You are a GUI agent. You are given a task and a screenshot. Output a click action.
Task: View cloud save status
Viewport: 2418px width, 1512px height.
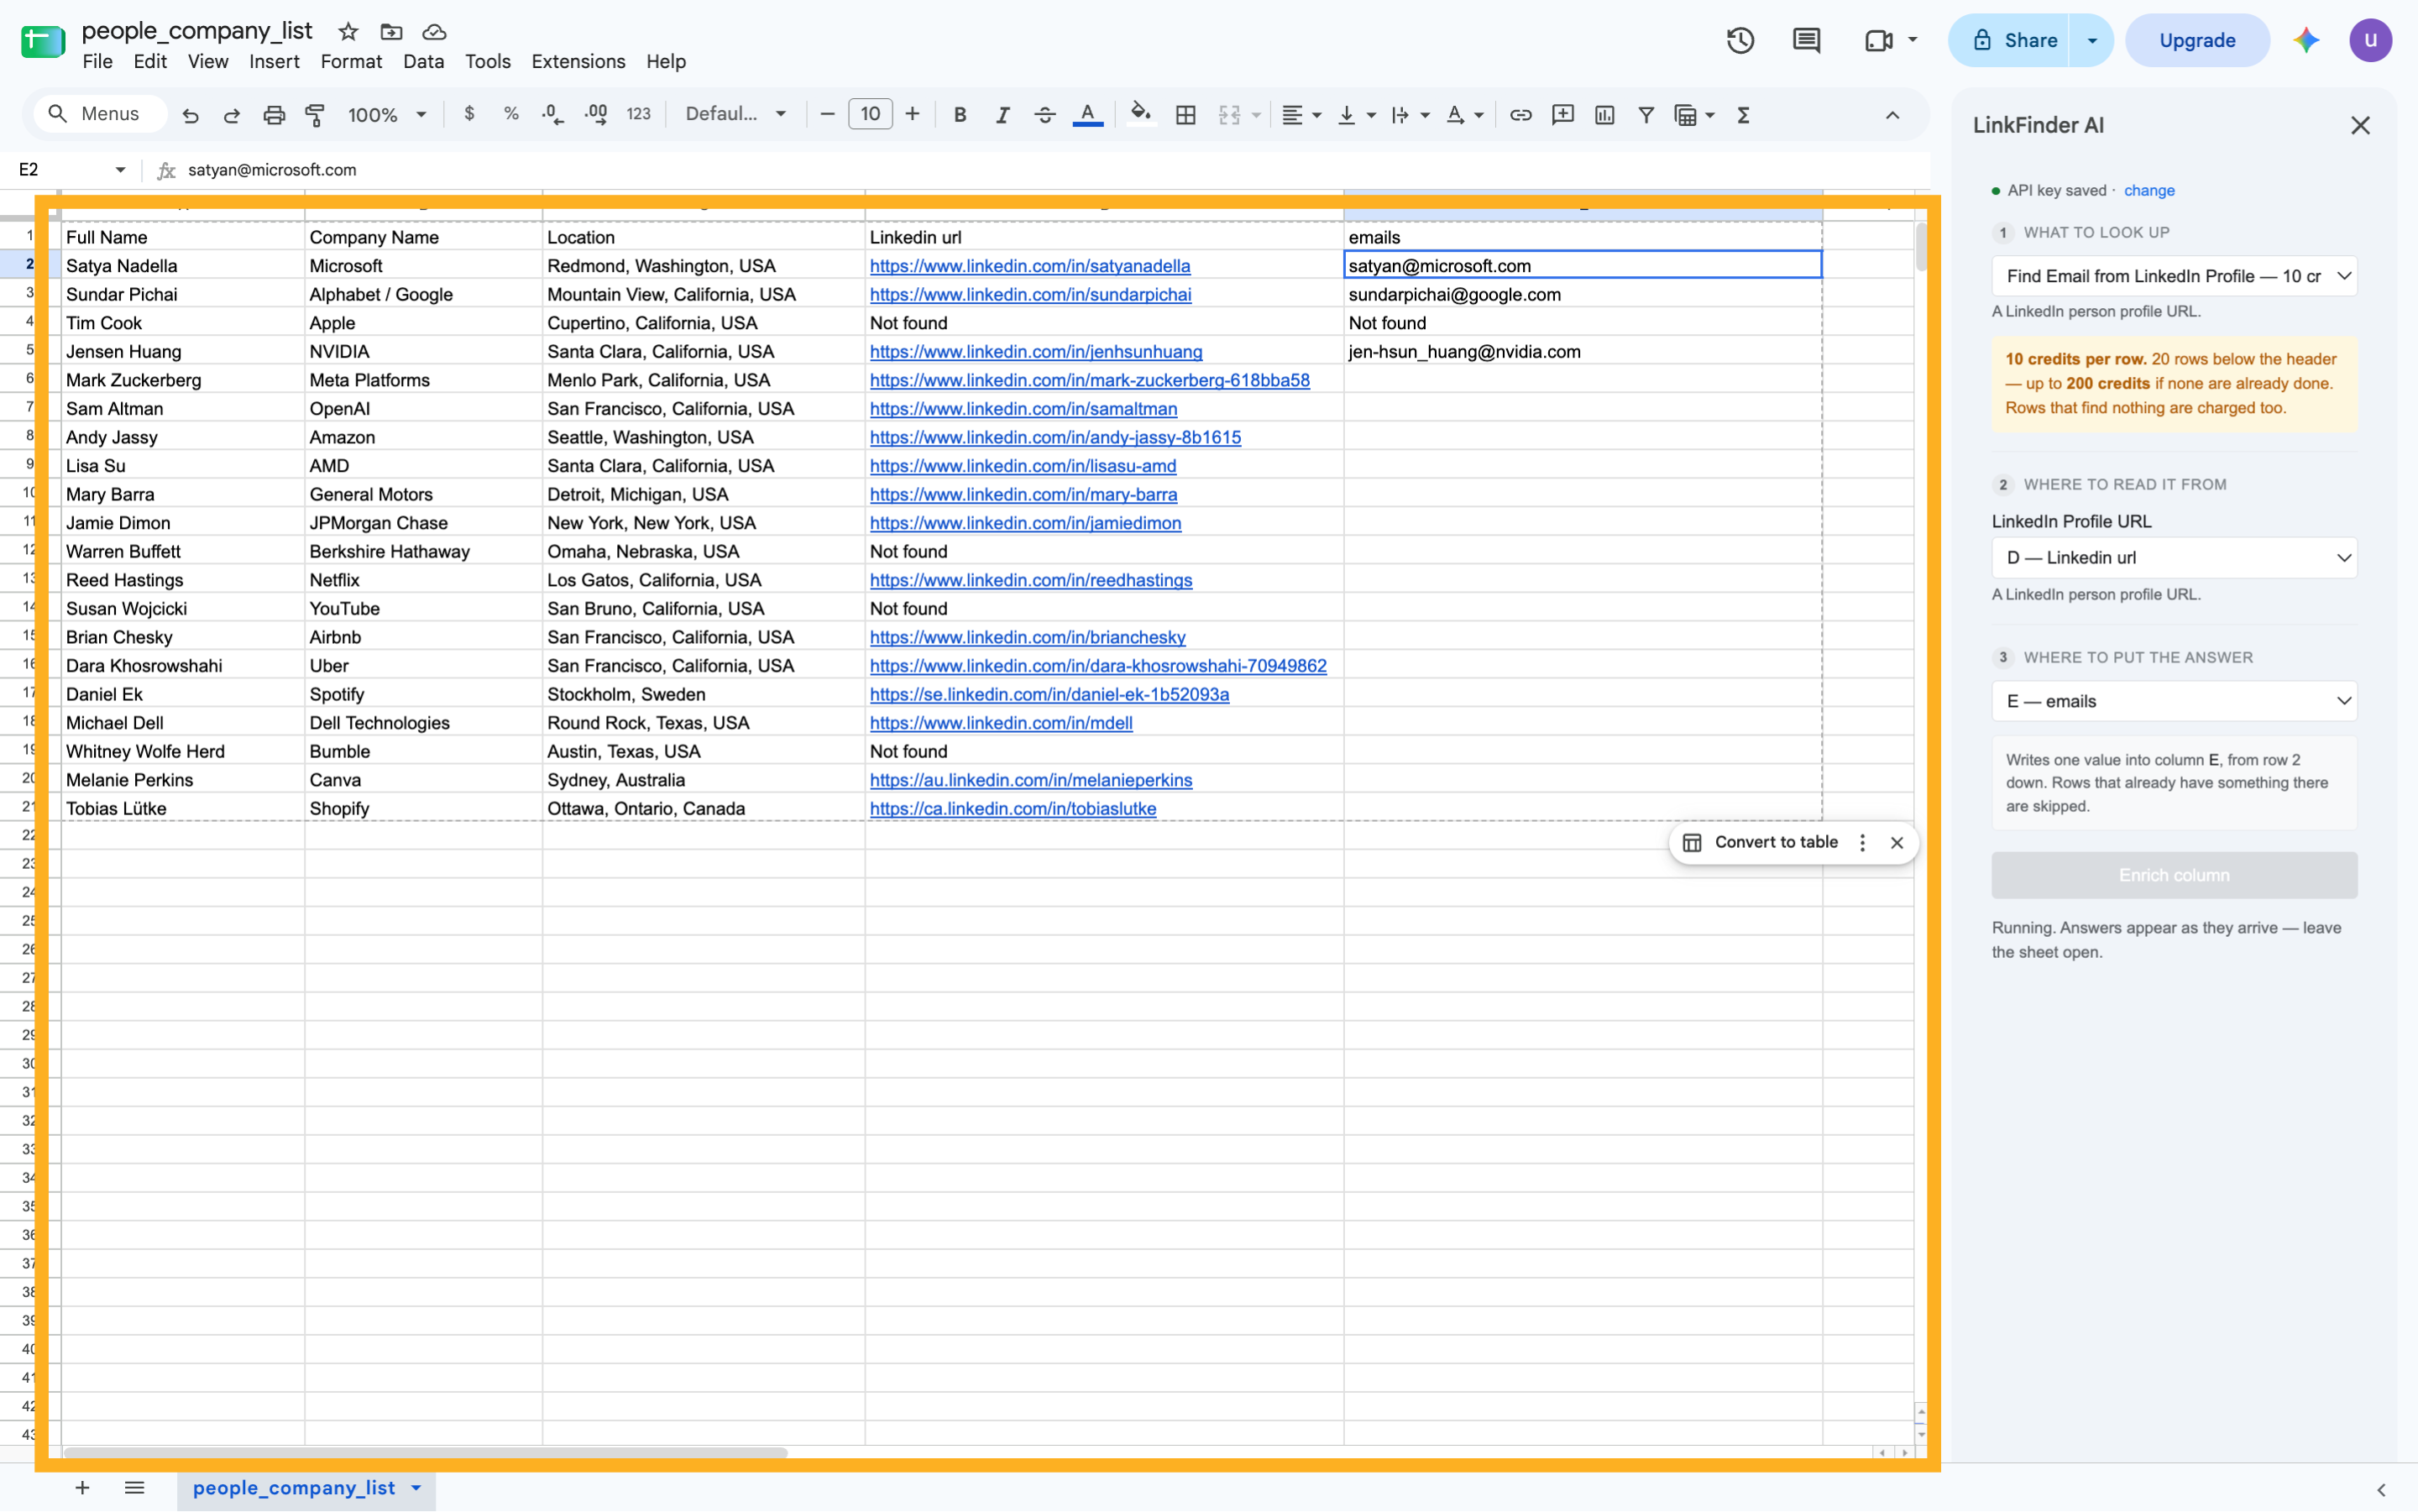point(434,32)
